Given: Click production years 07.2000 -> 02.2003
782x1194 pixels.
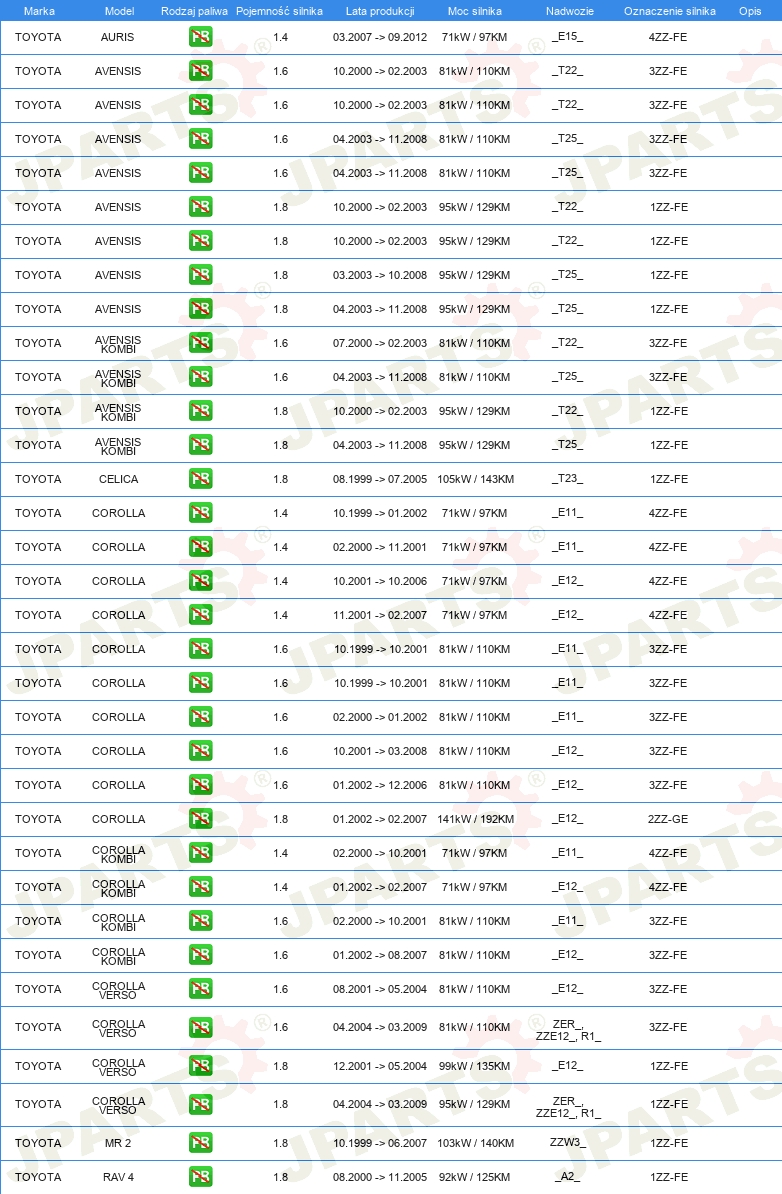Looking at the screenshot, I should (x=380, y=343).
